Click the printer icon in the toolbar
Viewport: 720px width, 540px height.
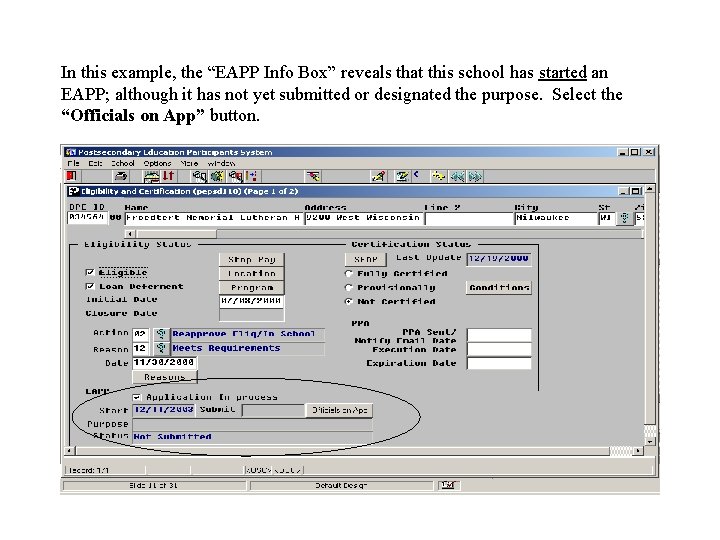coord(121,176)
